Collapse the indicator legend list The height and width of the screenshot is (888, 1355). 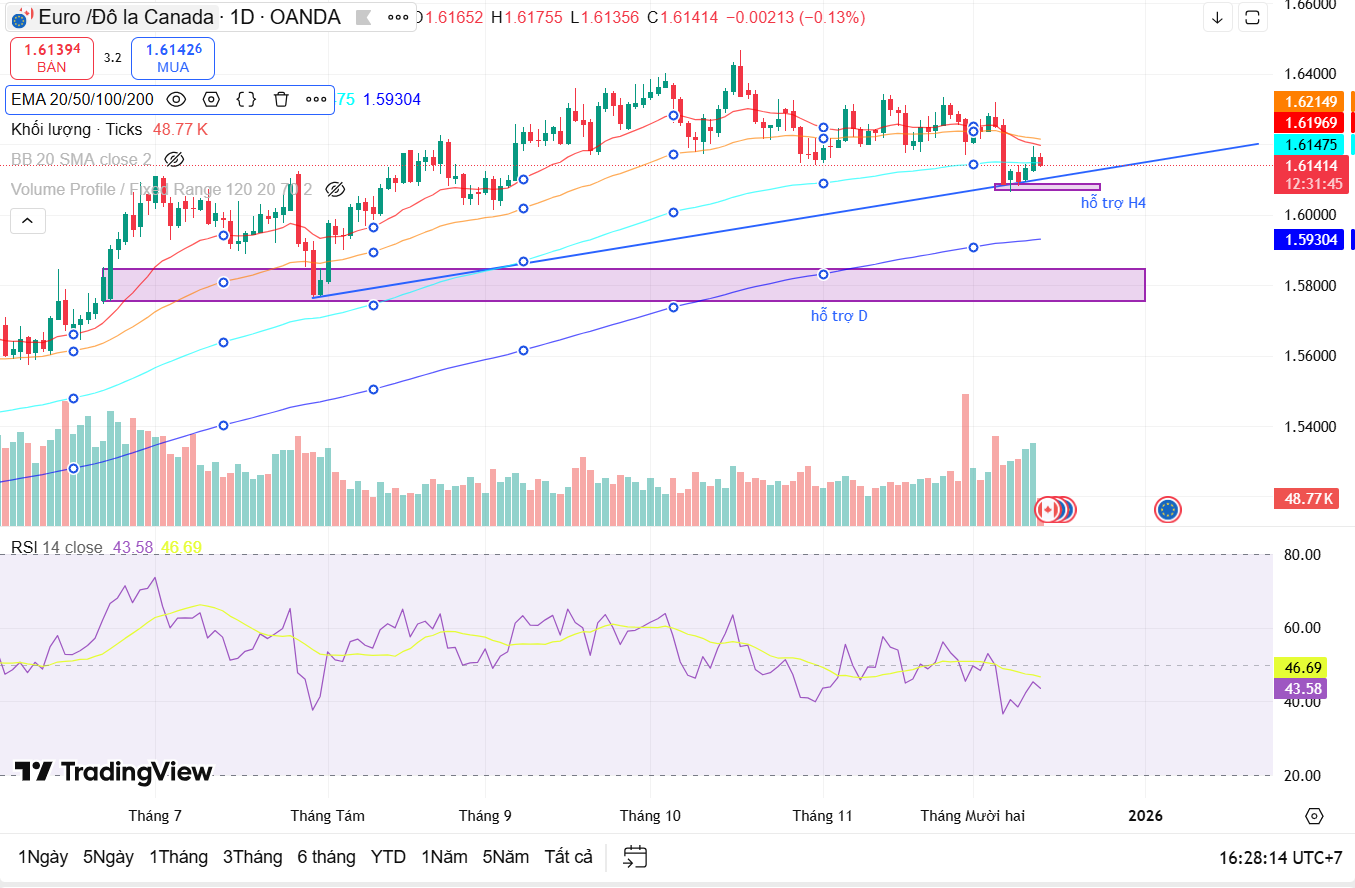27,221
